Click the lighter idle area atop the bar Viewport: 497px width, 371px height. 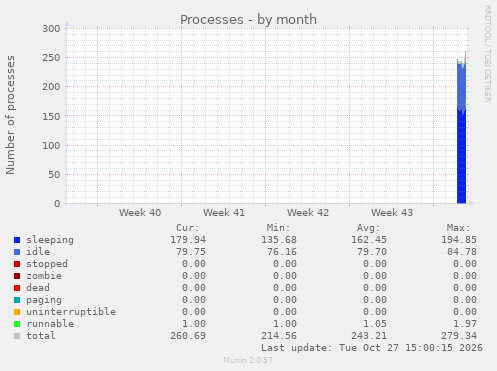click(x=461, y=86)
